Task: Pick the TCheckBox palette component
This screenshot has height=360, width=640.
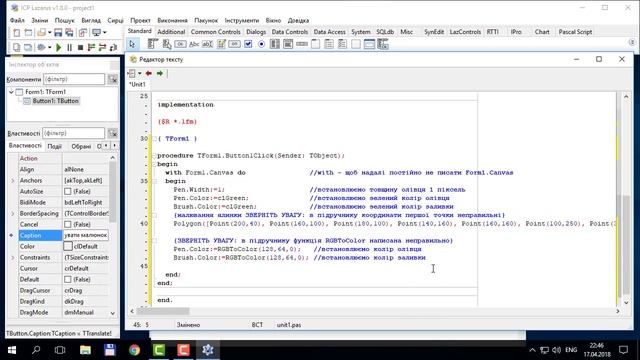Action: pyautogui.click(x=248, y=44)
